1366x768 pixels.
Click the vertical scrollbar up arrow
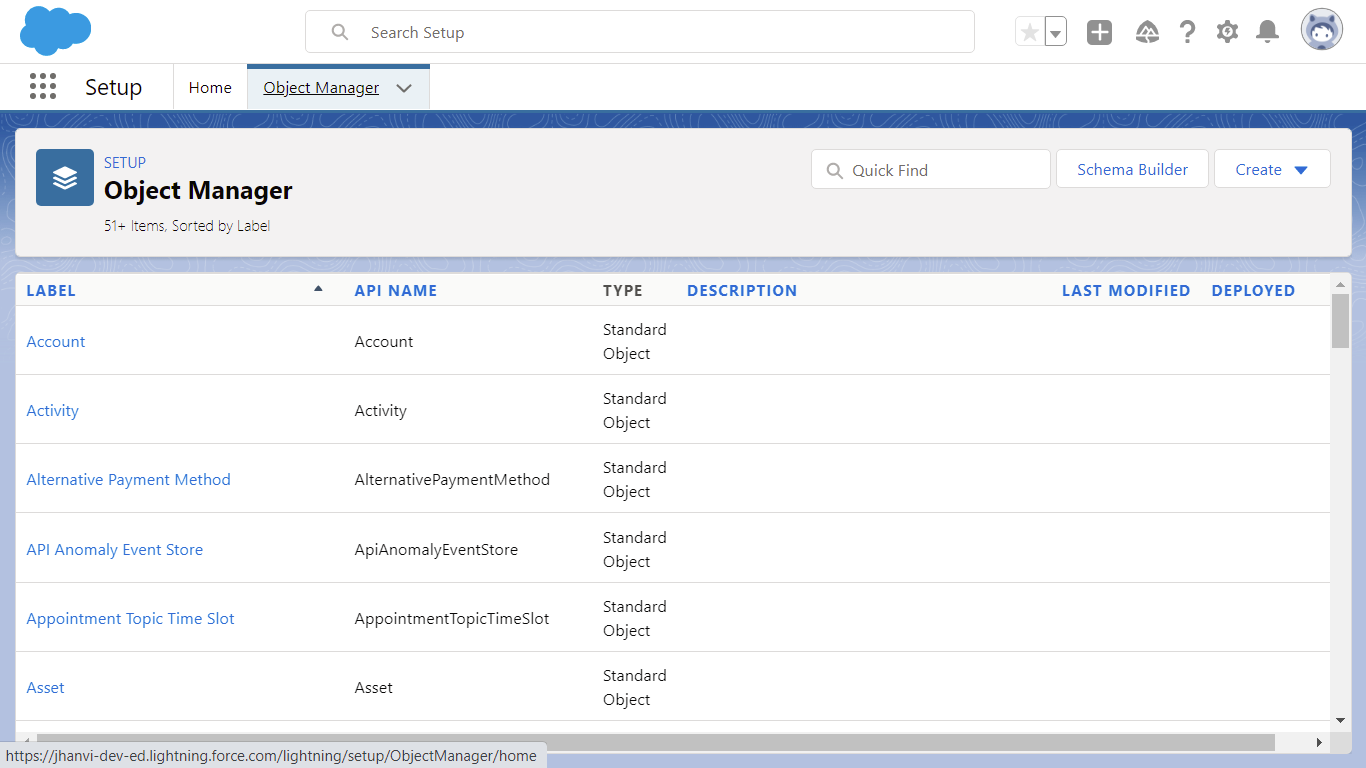tap(1340, 285)
